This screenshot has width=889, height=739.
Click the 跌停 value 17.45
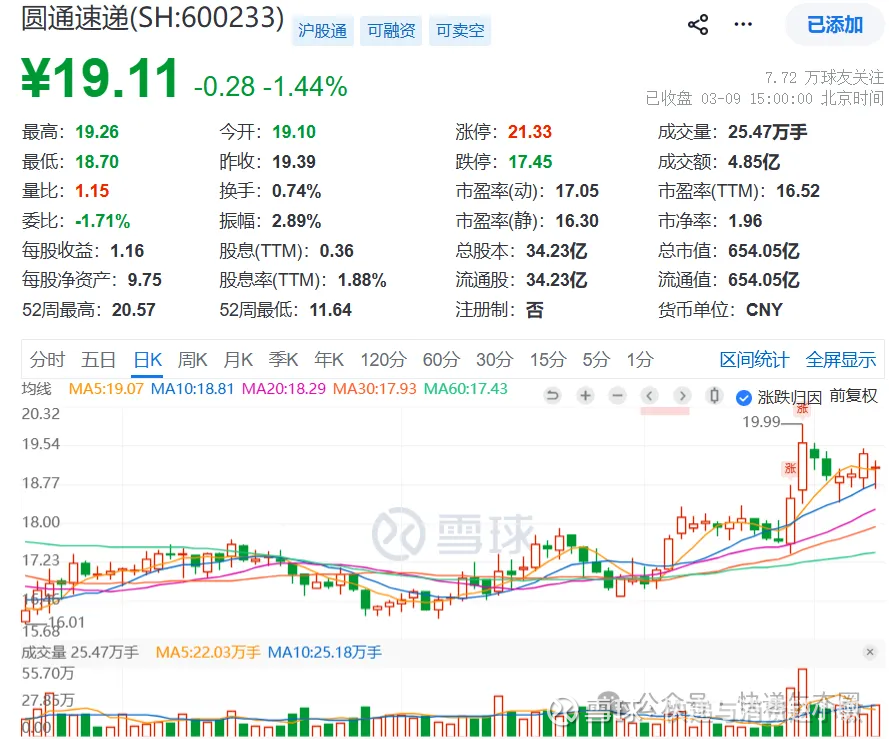(x=530, y=162)
